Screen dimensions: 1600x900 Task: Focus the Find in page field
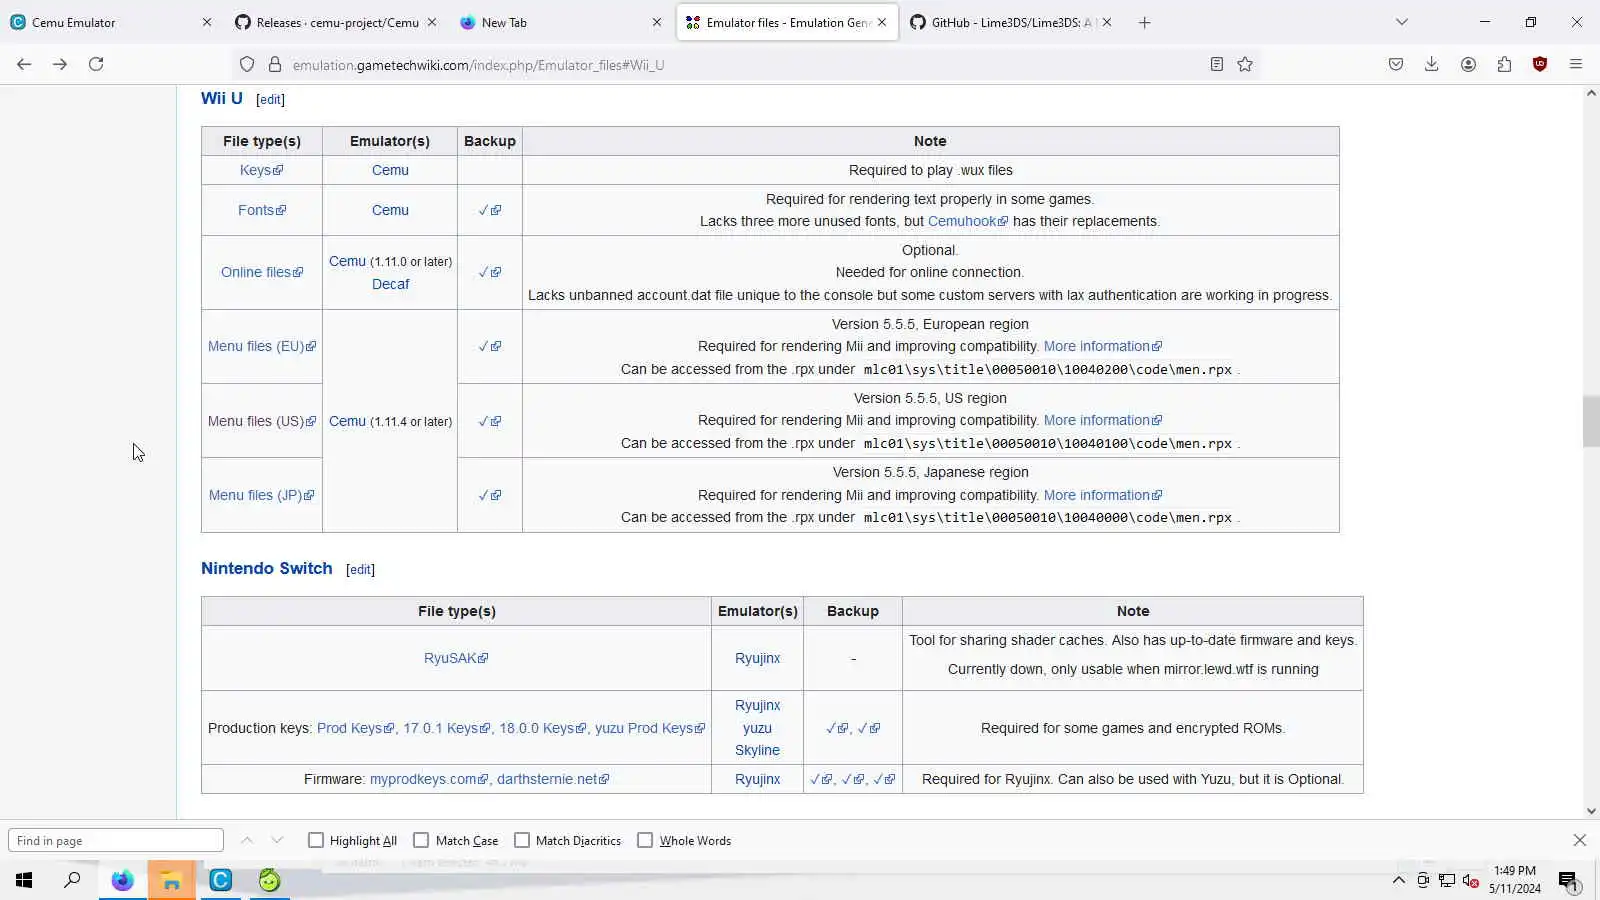(x=116, y=841)
